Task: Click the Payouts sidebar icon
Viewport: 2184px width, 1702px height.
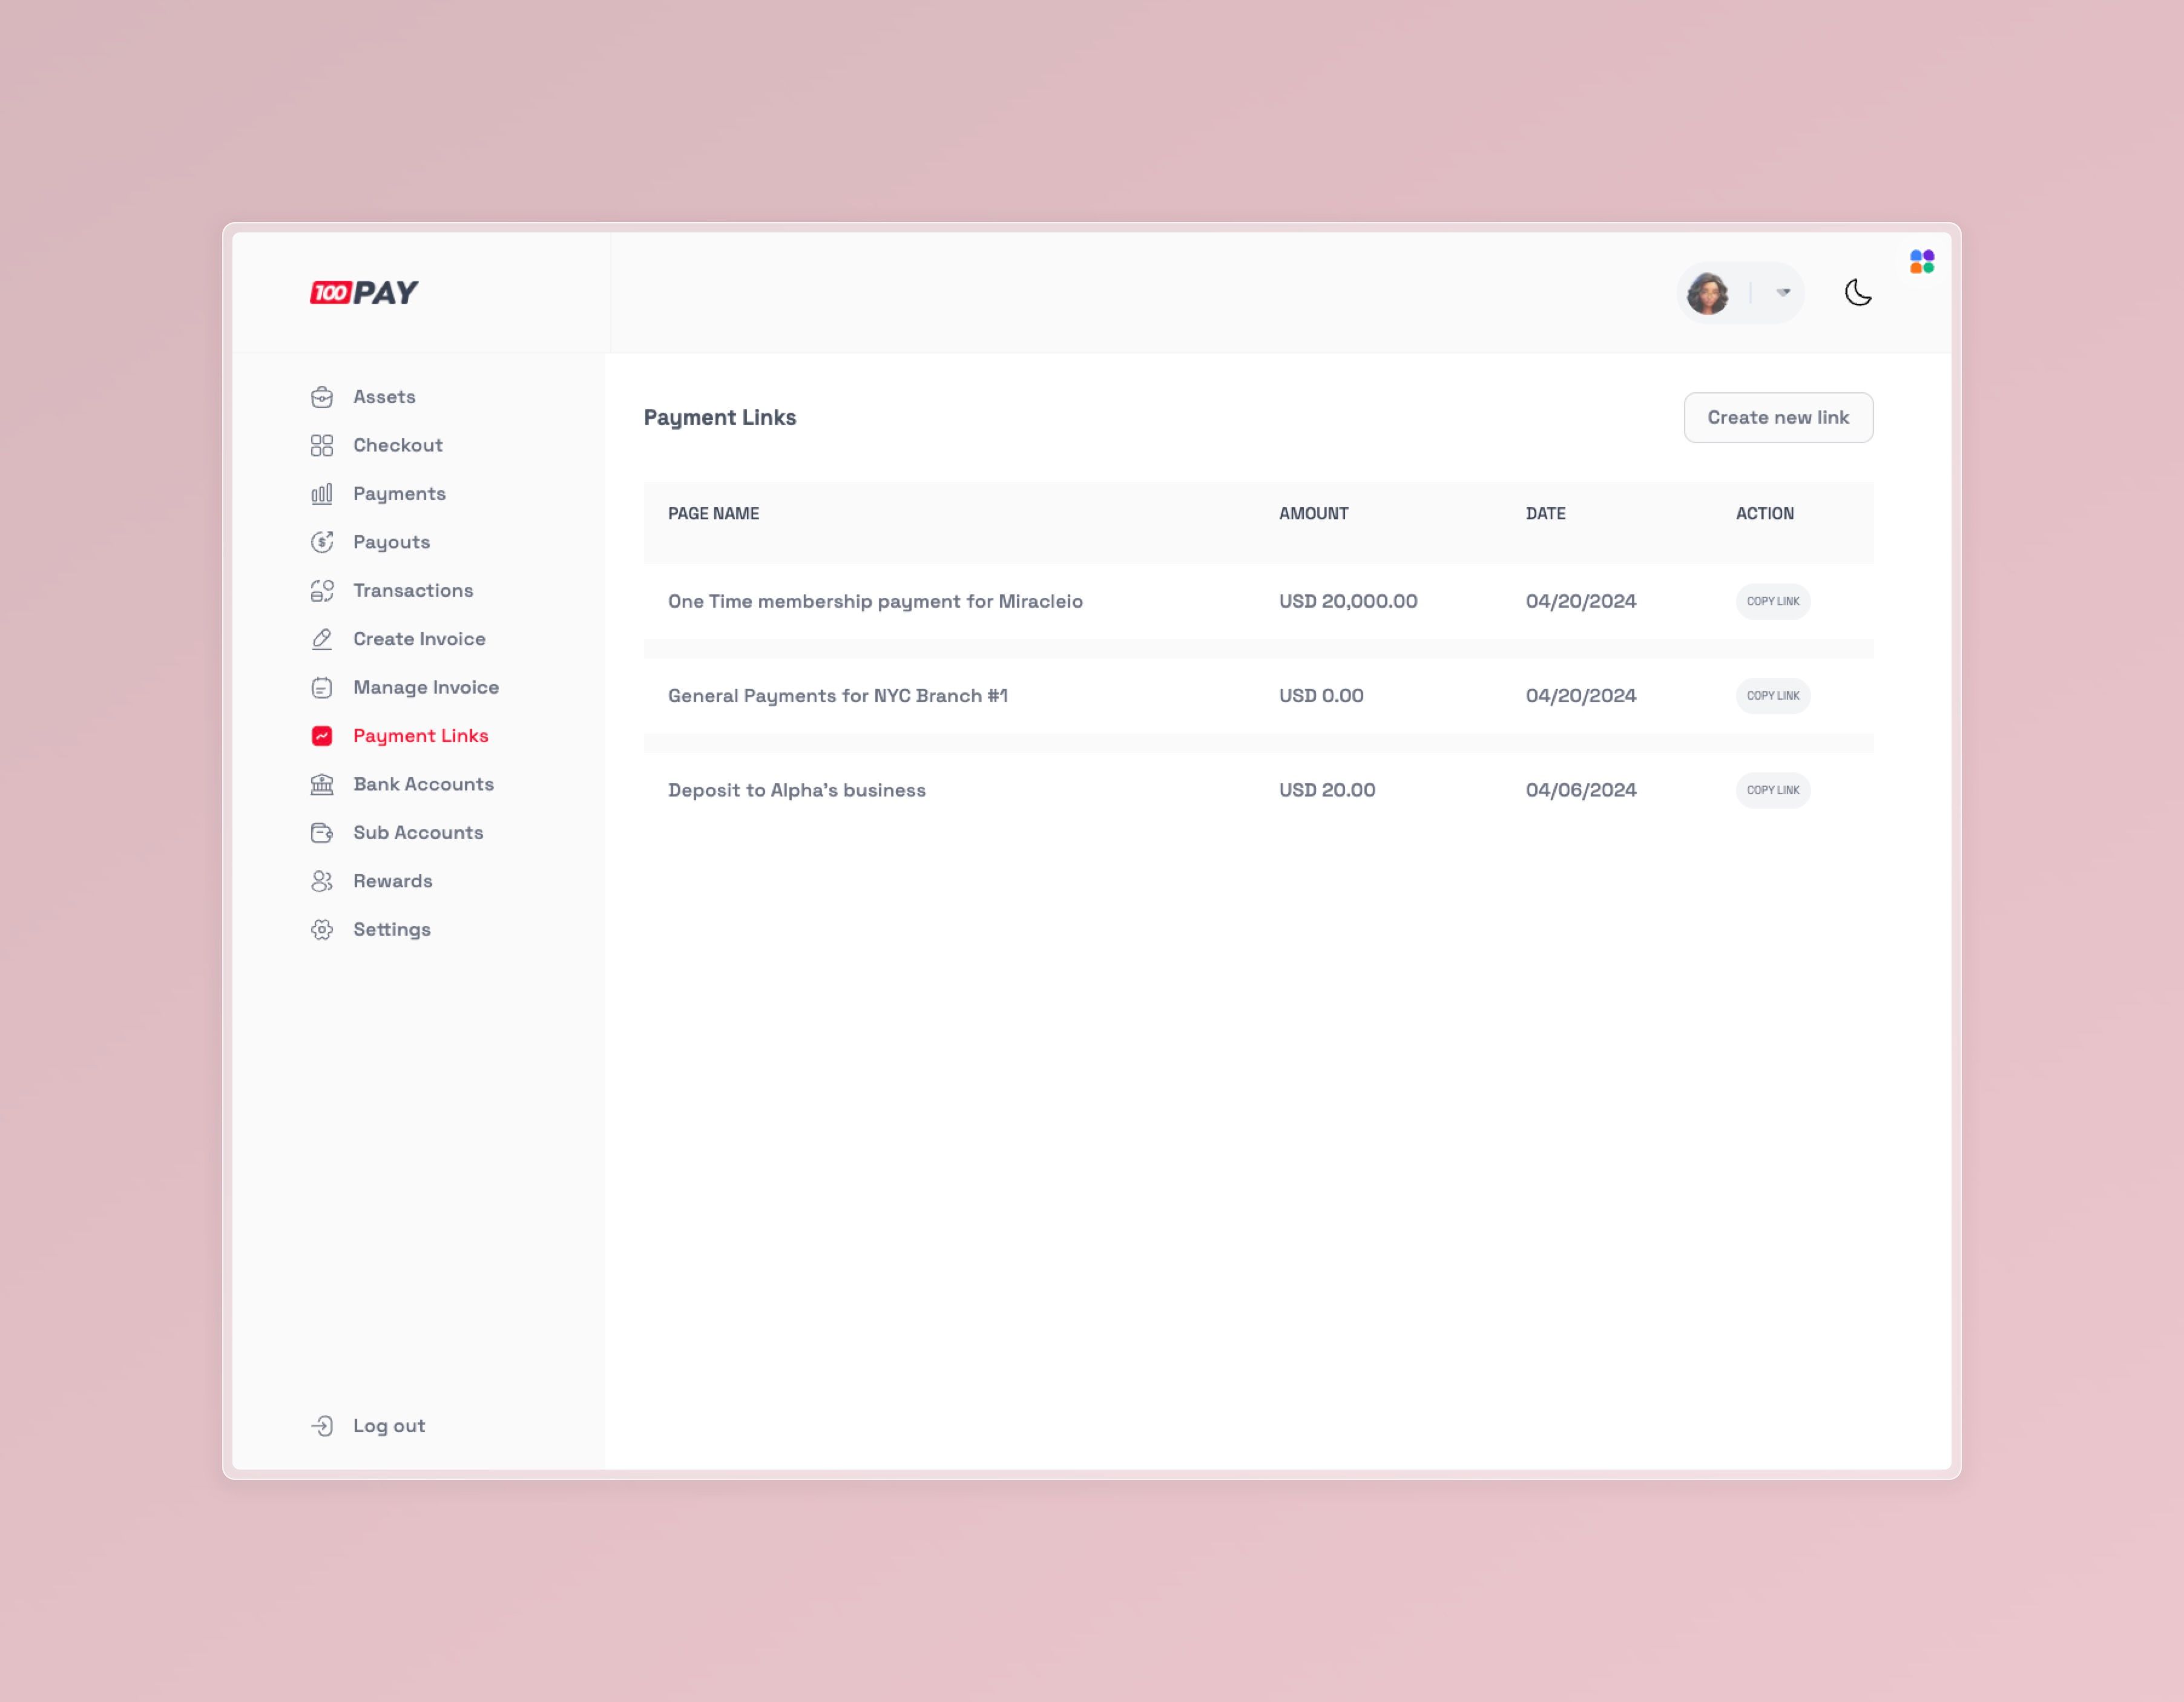Action: 321,540
